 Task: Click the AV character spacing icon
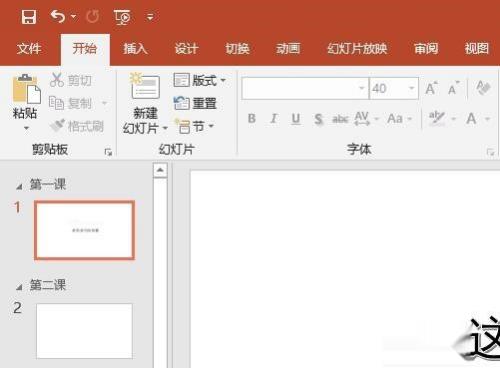[x=362, y=118]
